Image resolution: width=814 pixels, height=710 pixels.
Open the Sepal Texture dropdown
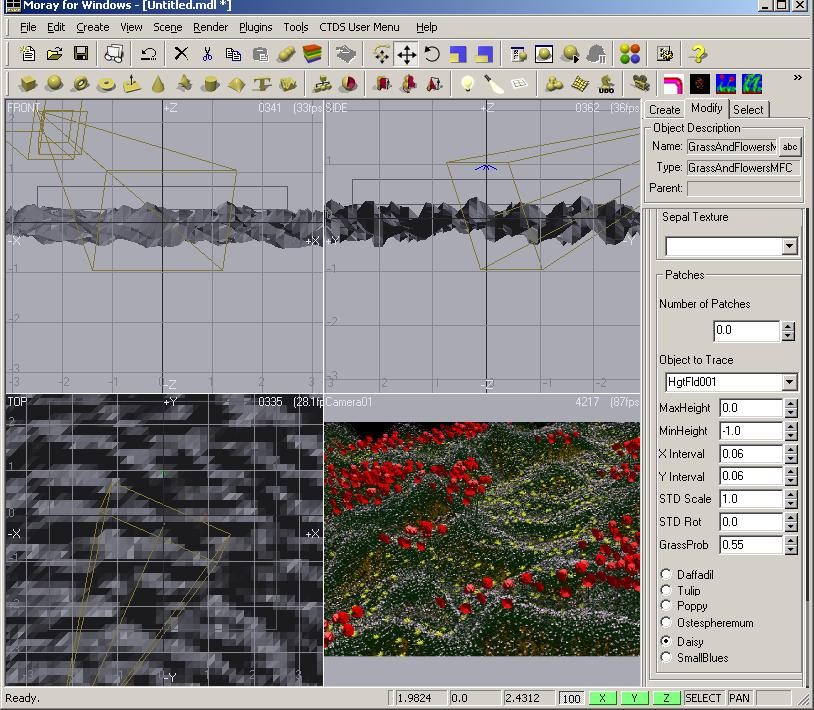pyautogui.click(x=789, y=246)
